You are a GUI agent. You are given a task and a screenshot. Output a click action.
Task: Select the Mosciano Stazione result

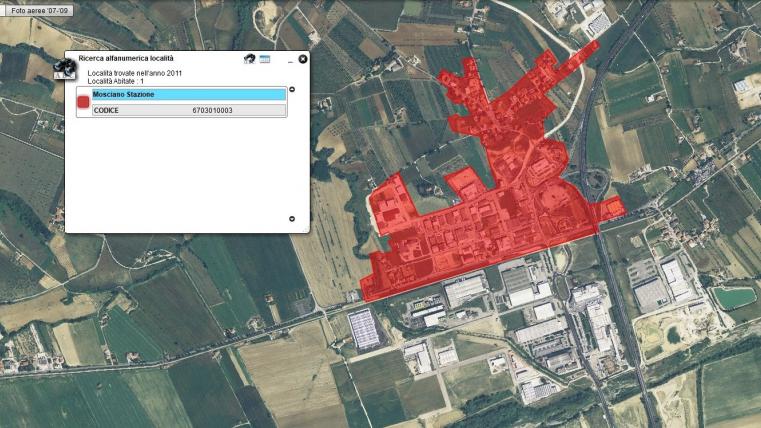click(x=189, y=95)
